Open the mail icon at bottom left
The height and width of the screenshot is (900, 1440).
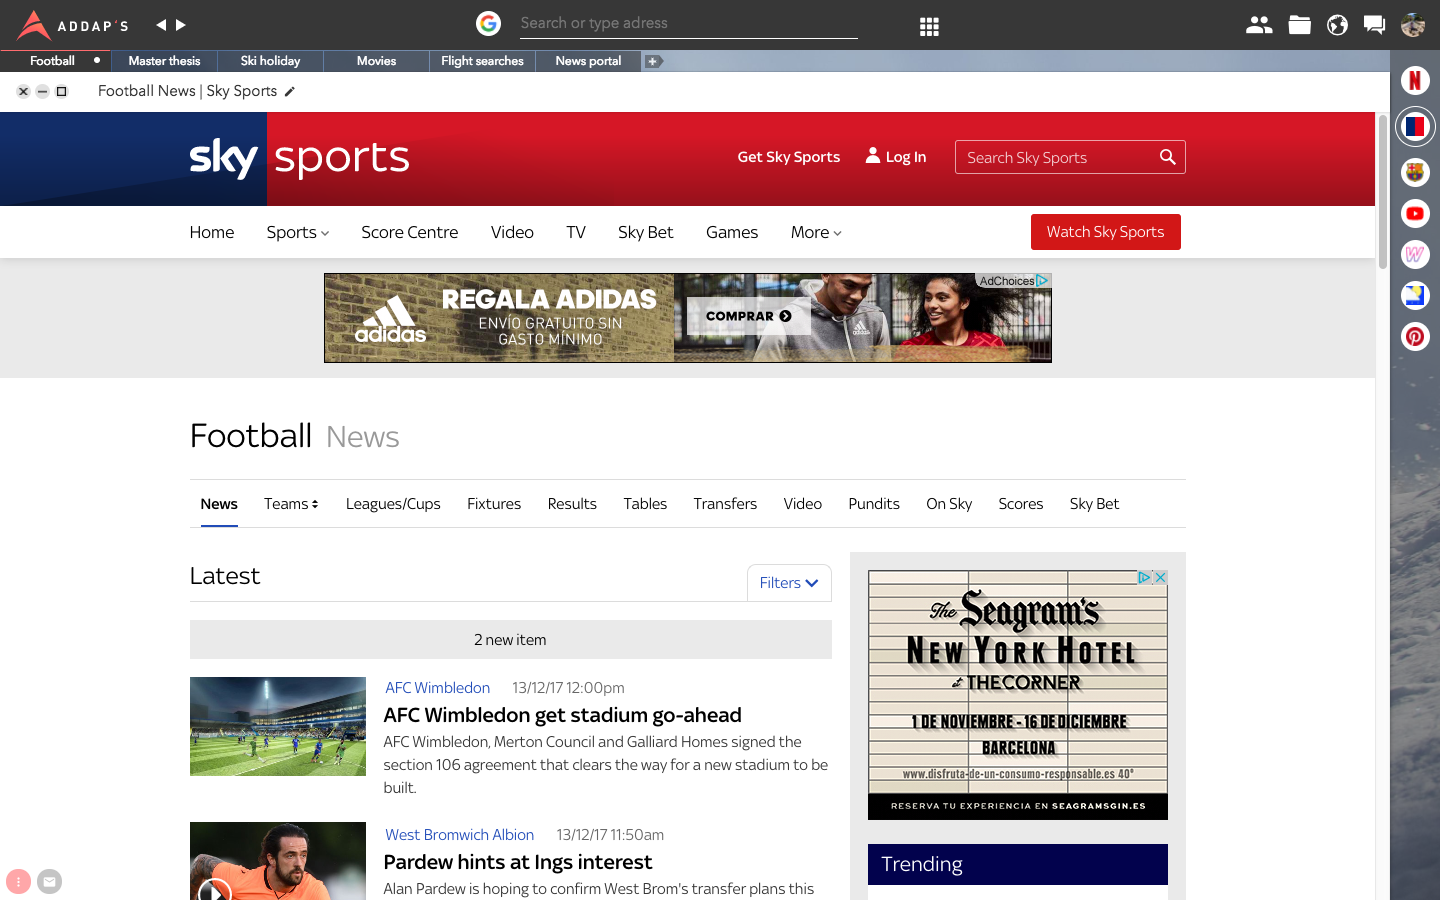tap(49, 882)
